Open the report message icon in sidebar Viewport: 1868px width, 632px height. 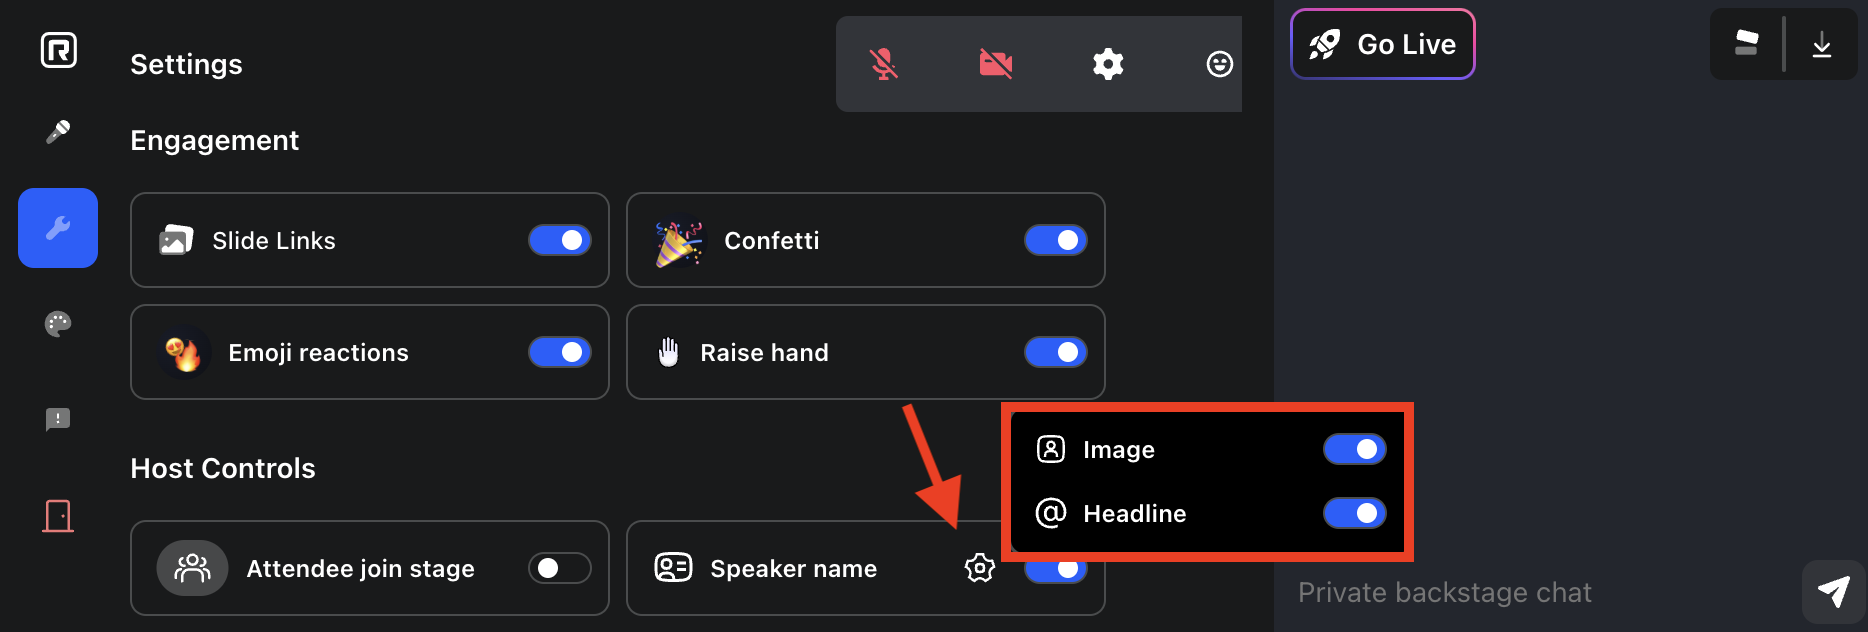[58, 419]
